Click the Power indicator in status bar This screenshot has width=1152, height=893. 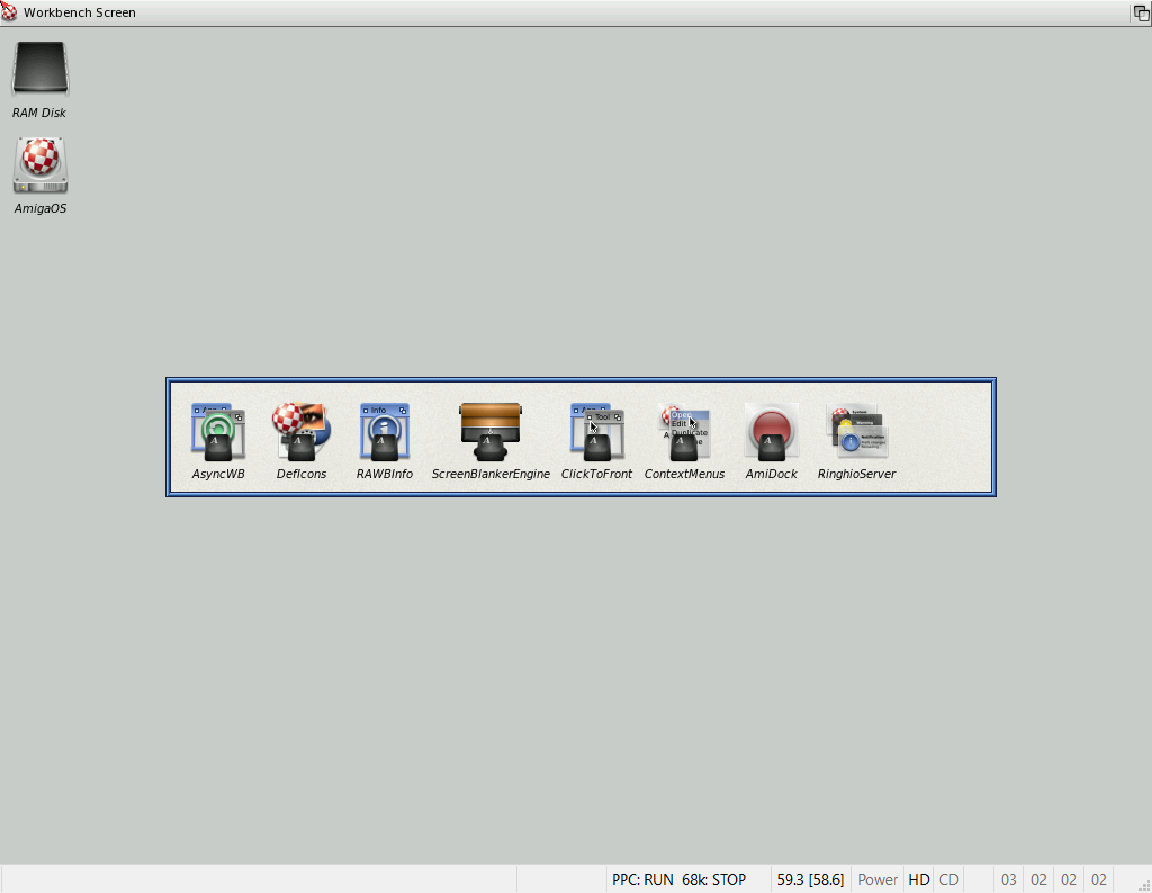[877, 880]
